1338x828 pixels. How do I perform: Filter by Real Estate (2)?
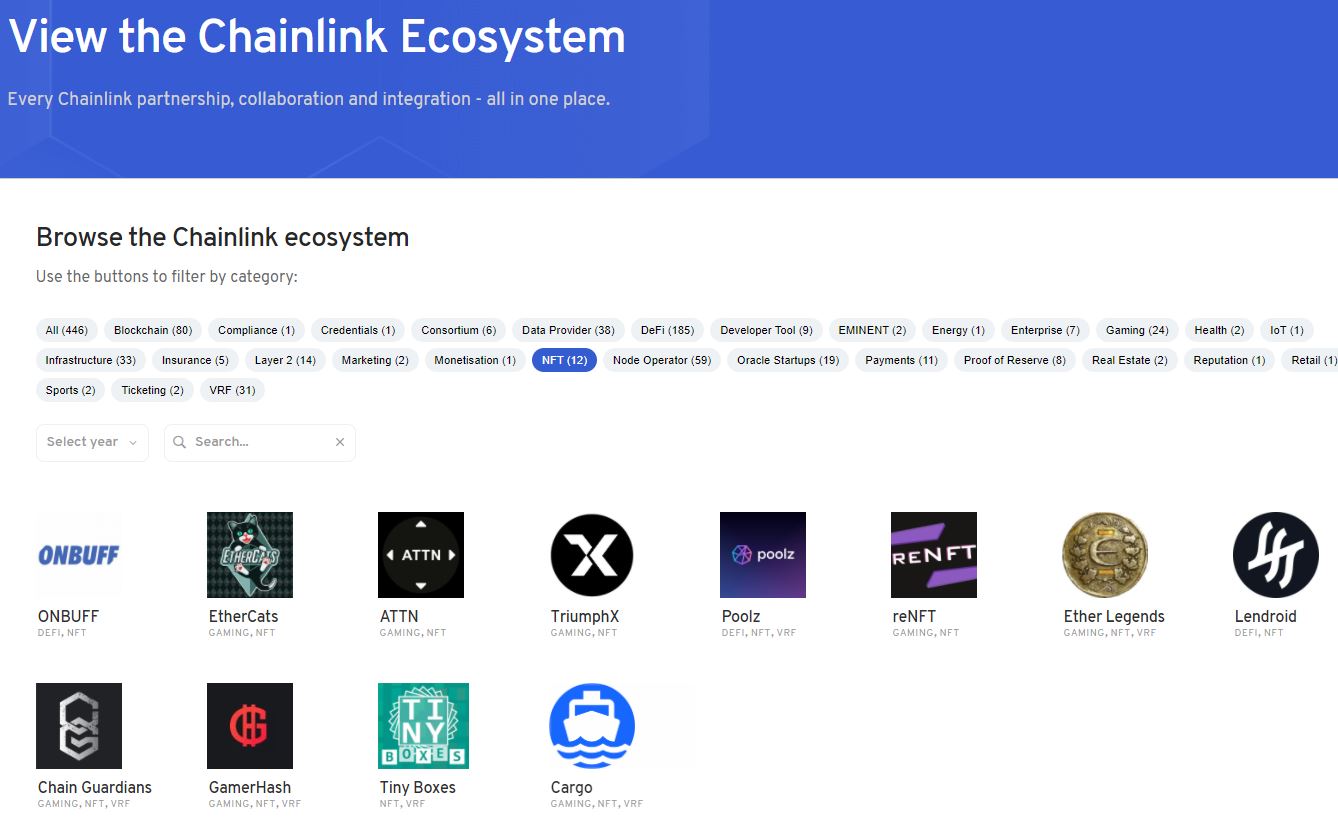[x=1130, y=360]
